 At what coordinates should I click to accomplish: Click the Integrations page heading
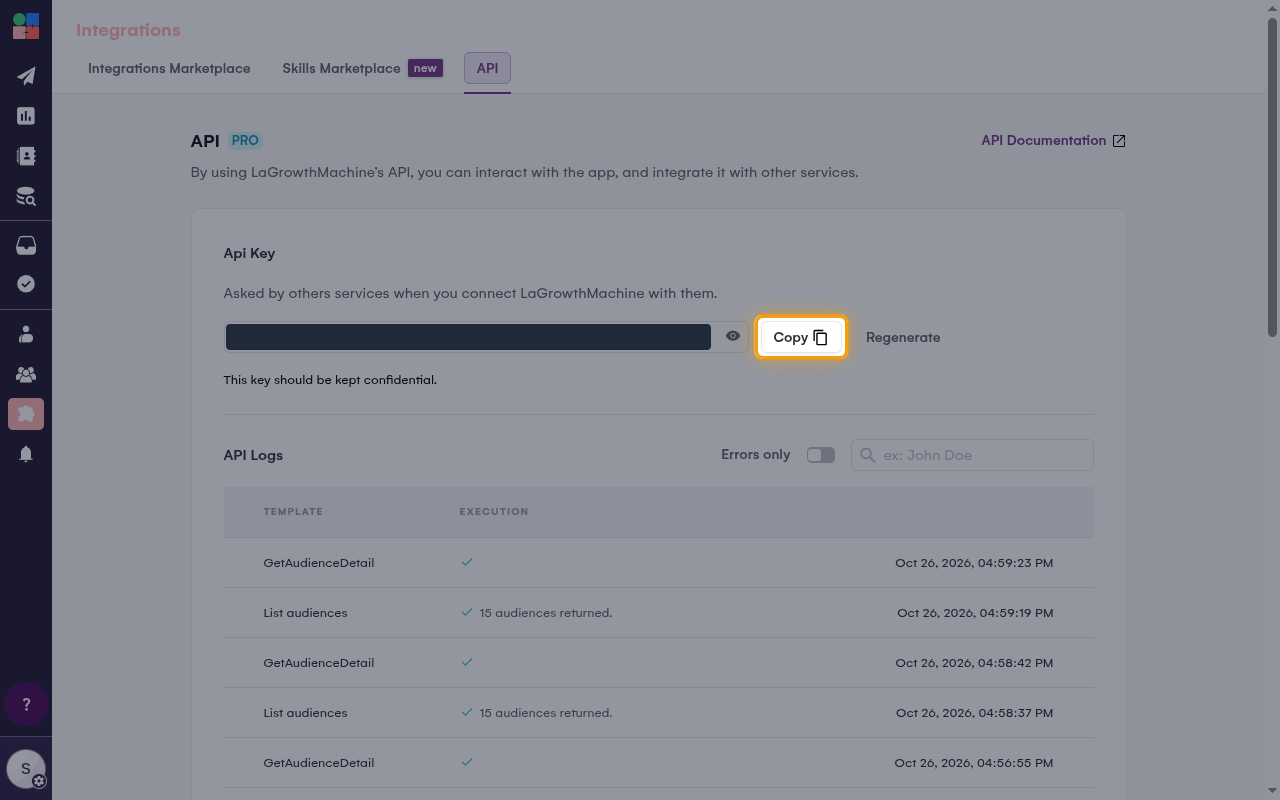click(x=128, y=30)
